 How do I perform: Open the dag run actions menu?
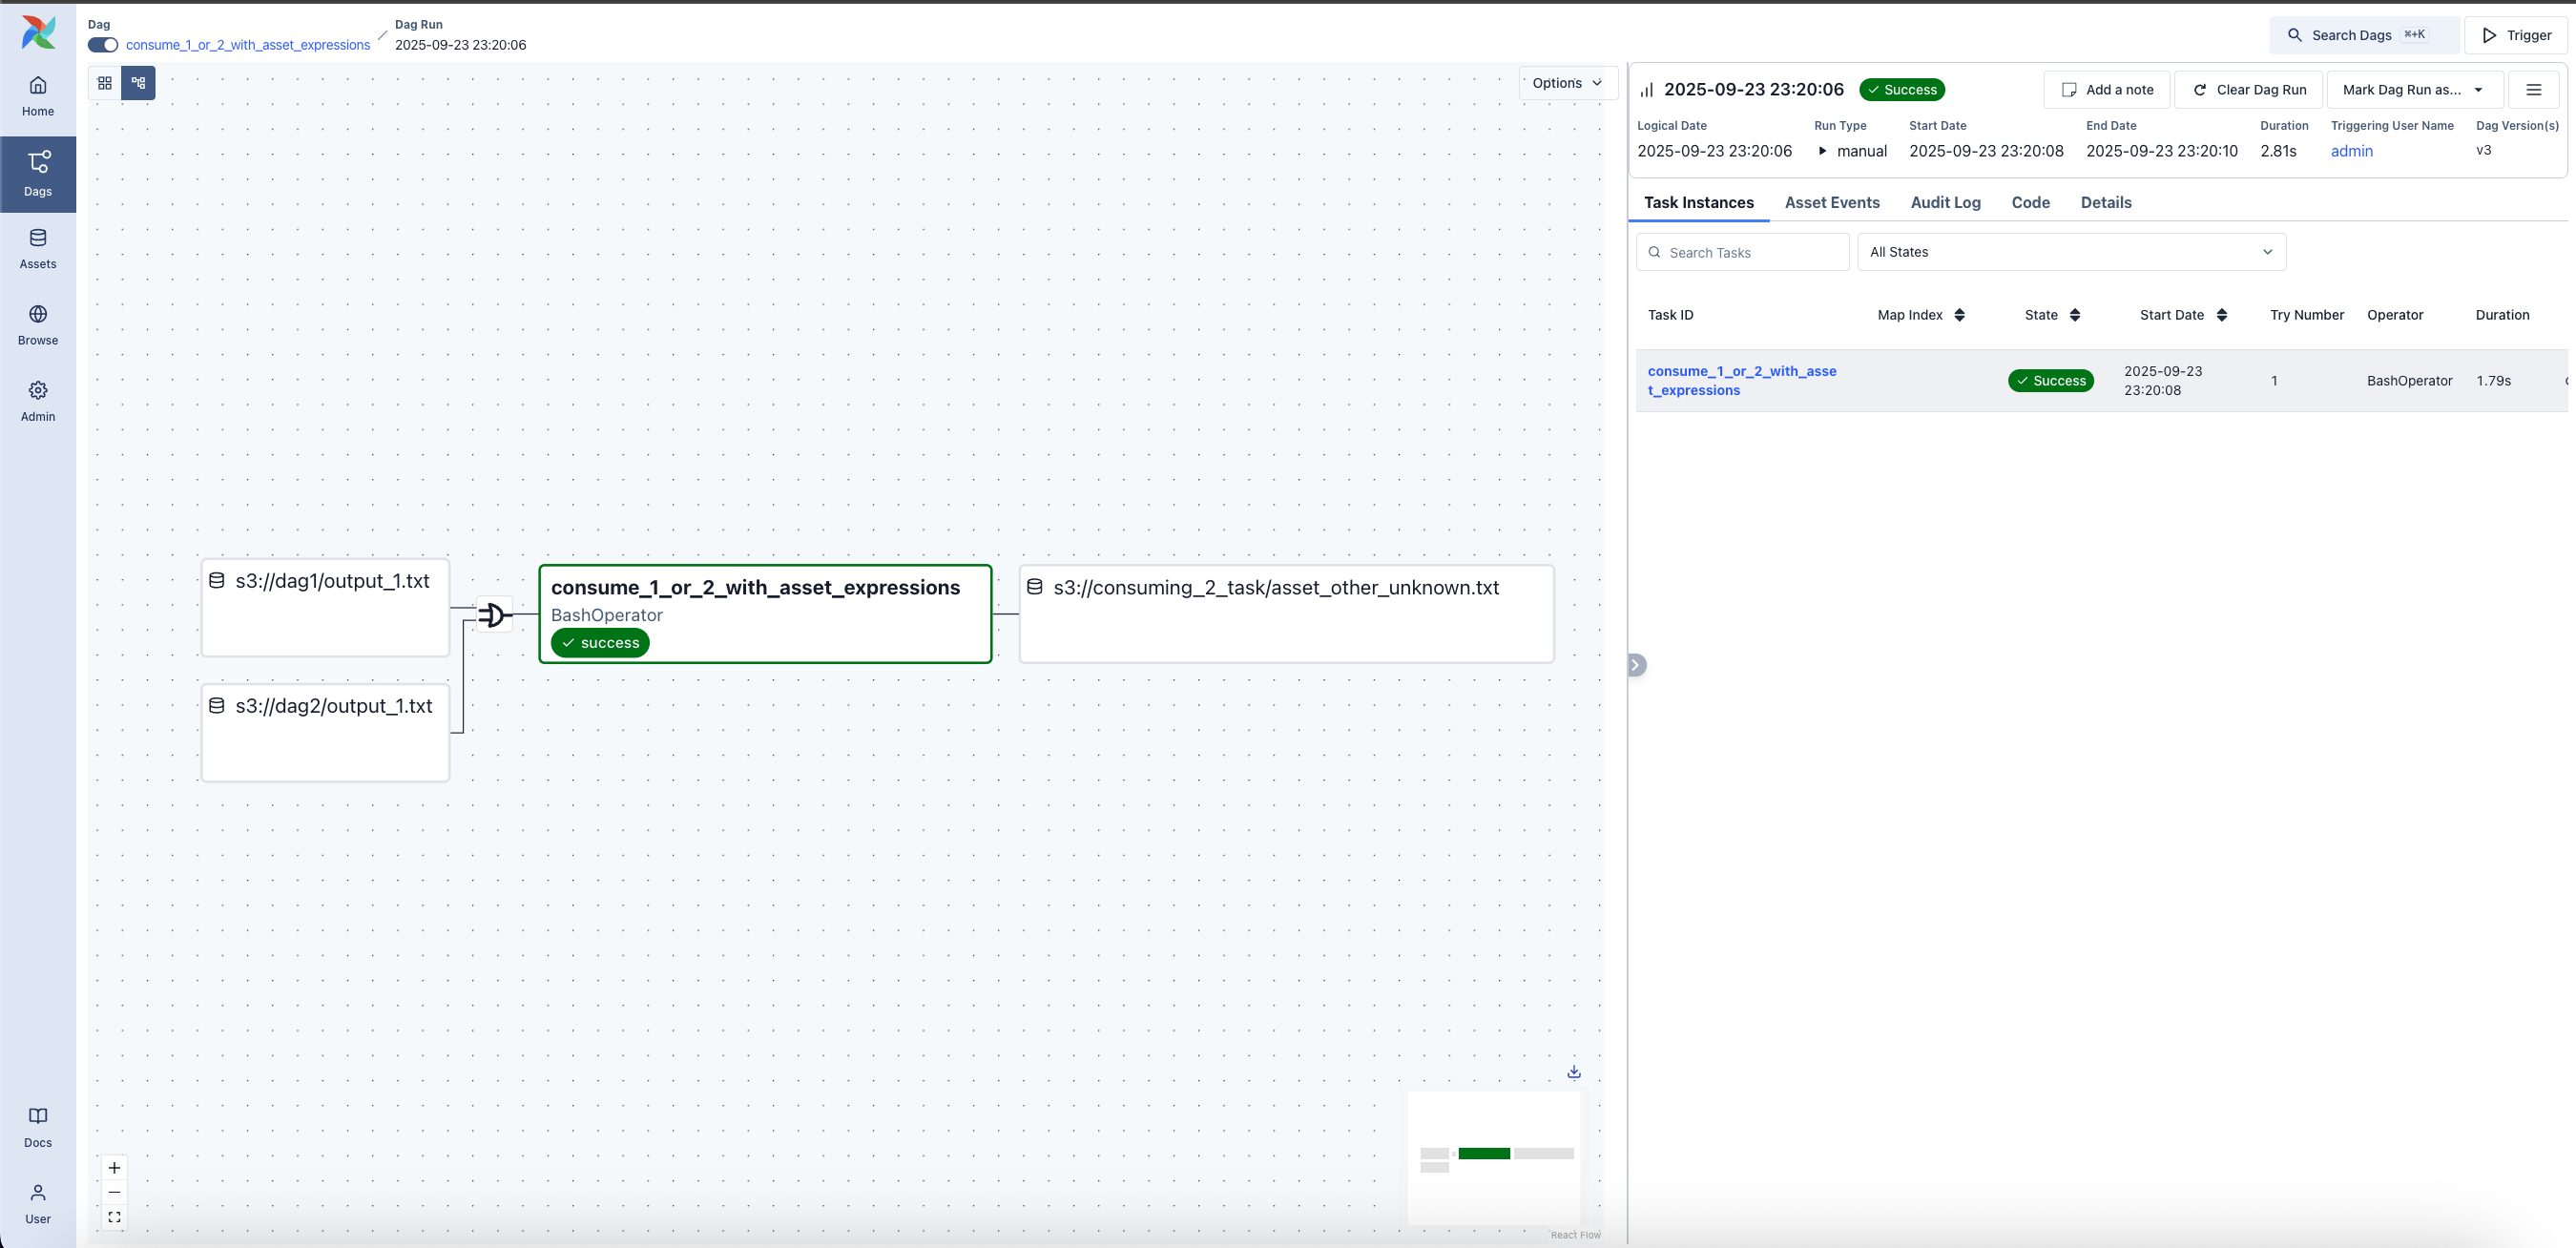[2535, 89]
